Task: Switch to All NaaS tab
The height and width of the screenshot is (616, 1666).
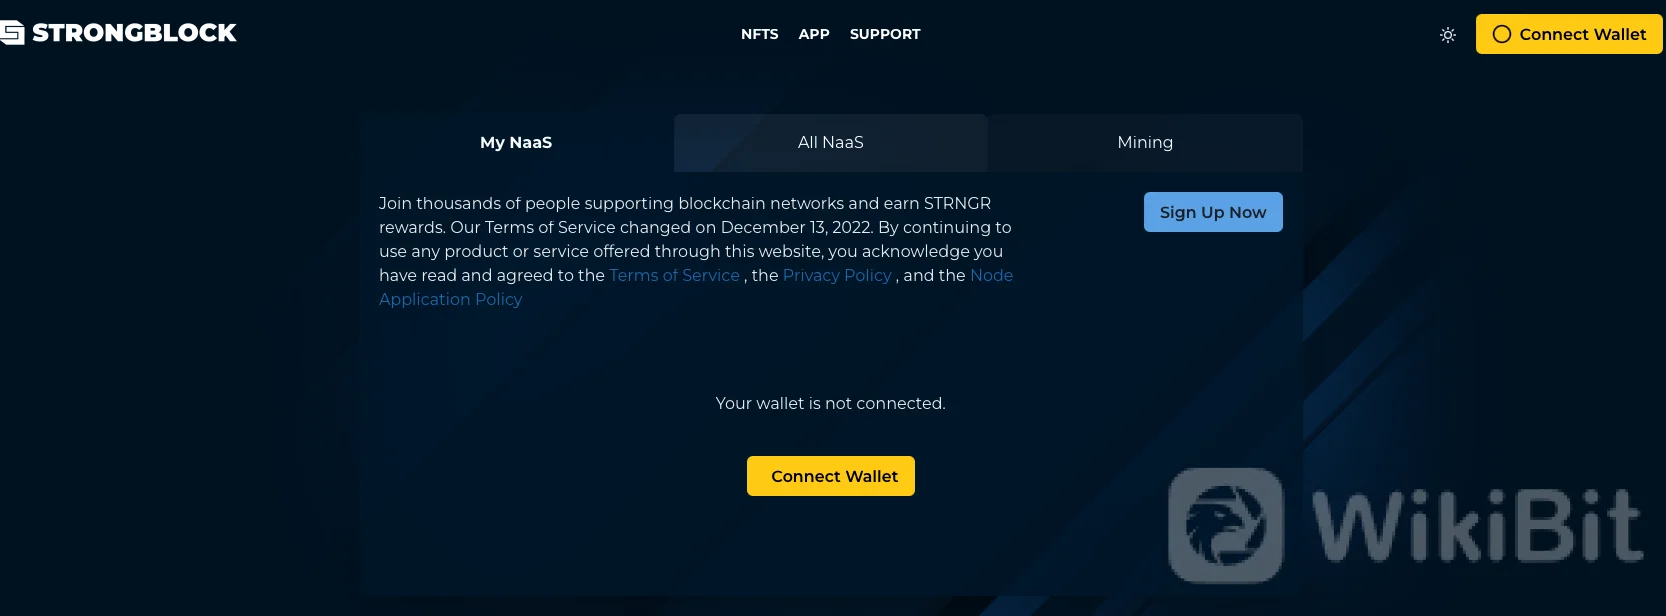Action: (831, 143)
